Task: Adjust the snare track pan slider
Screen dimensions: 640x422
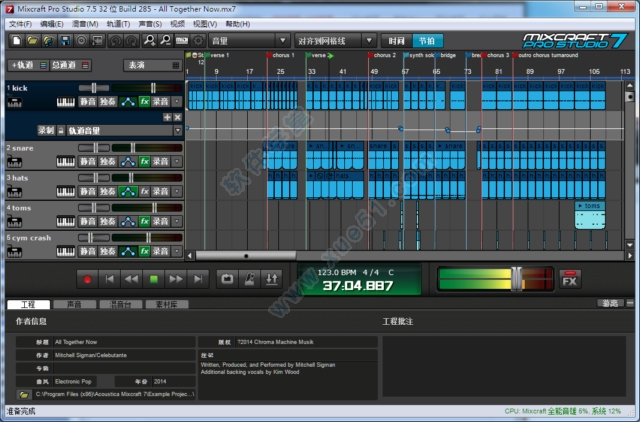Action: point(94,148)
